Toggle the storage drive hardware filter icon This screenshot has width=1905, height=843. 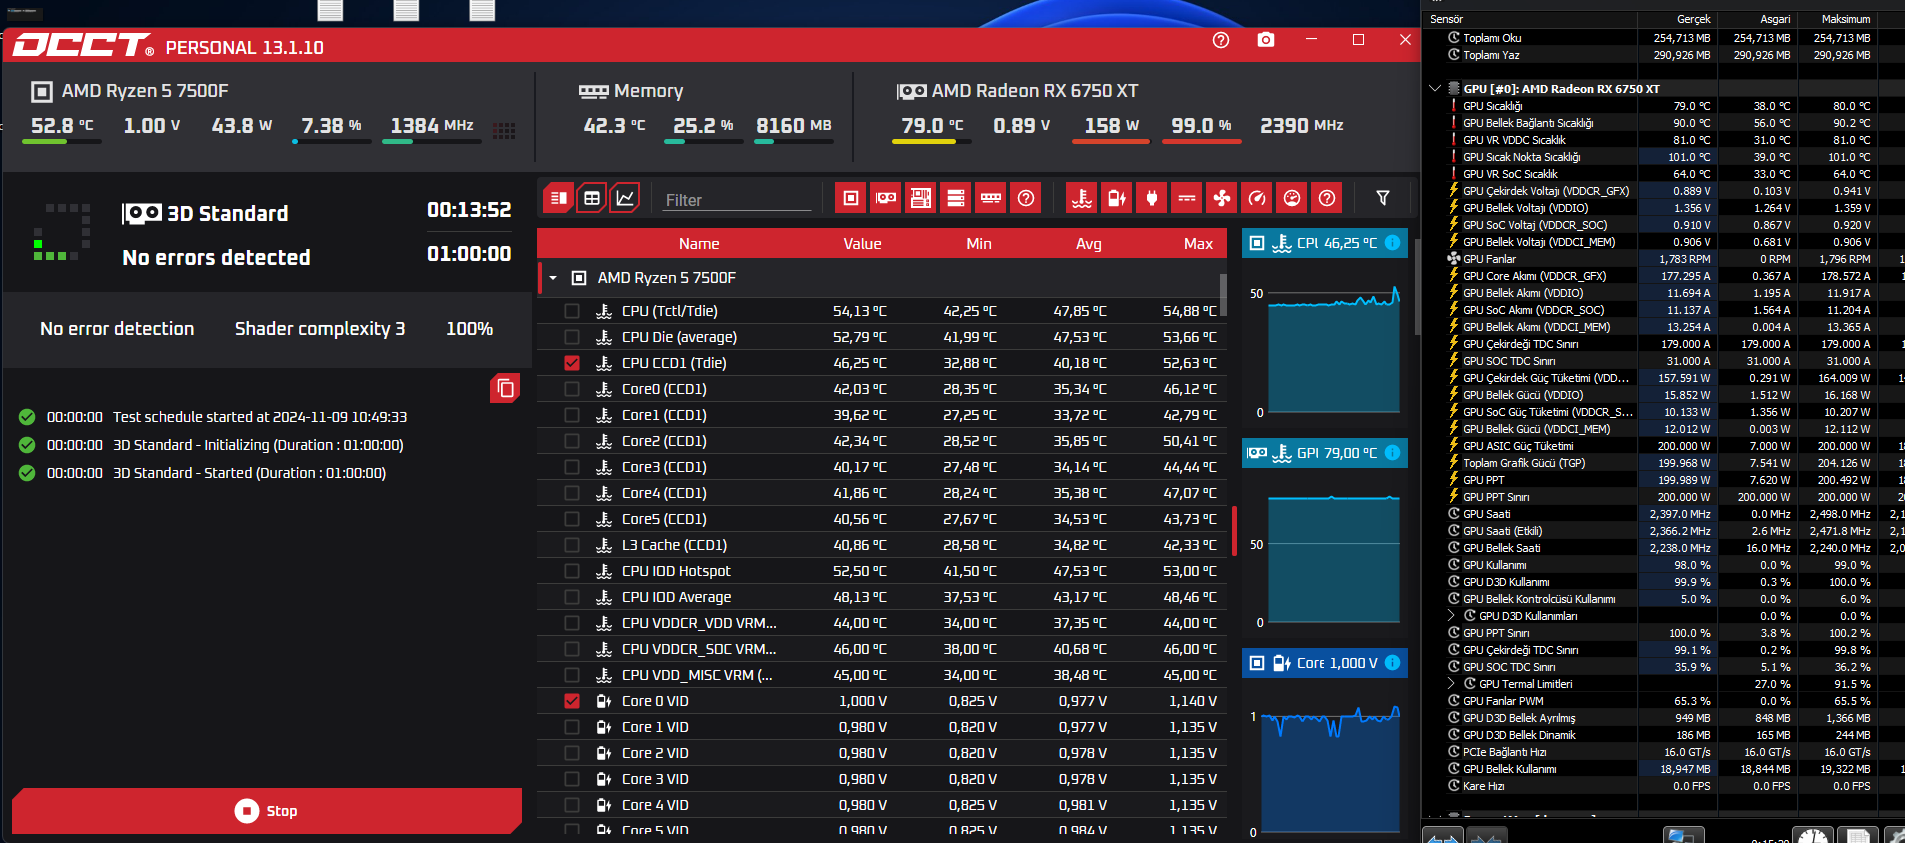tap(956, 198)
